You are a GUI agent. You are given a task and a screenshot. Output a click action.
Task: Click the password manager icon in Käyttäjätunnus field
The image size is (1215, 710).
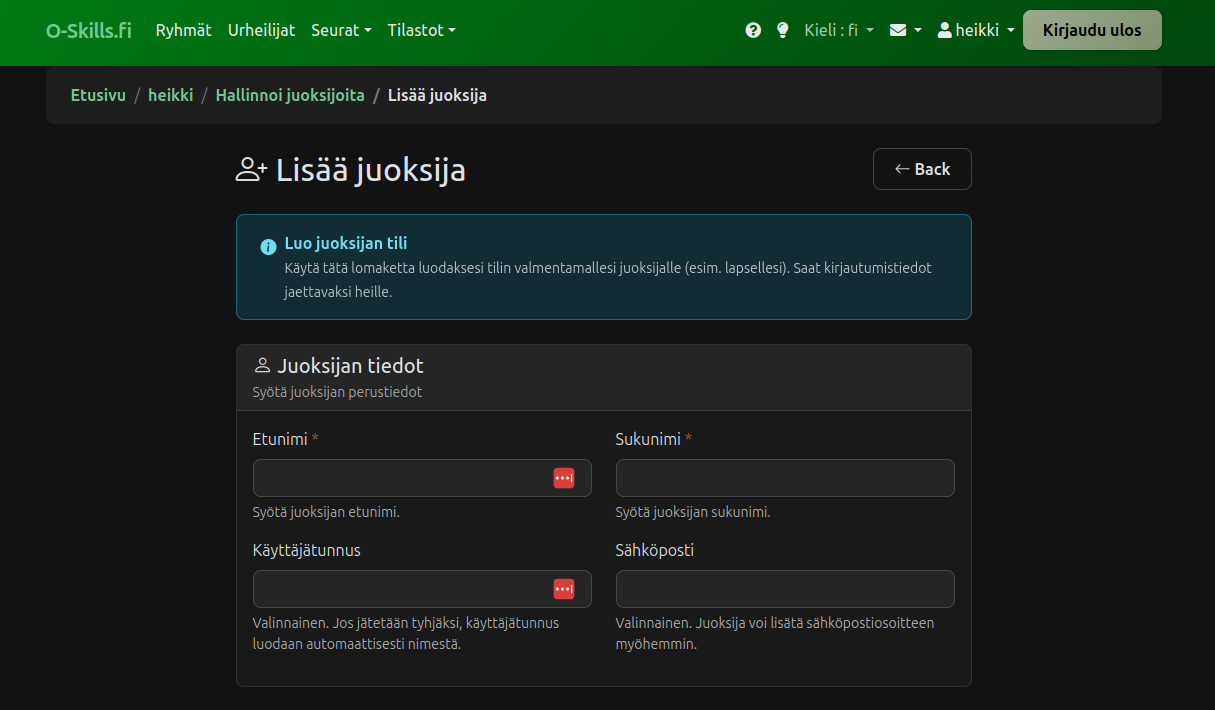pos(565,589)
